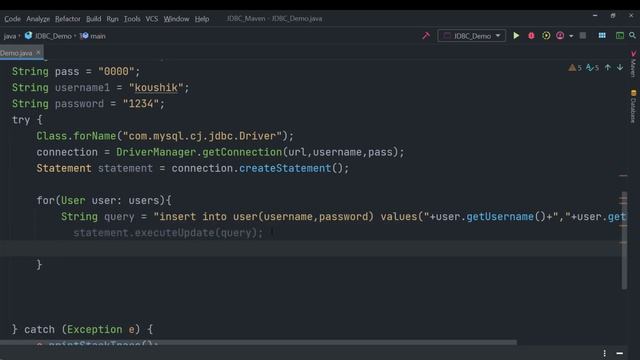Open the Code menu

point(12,19)
